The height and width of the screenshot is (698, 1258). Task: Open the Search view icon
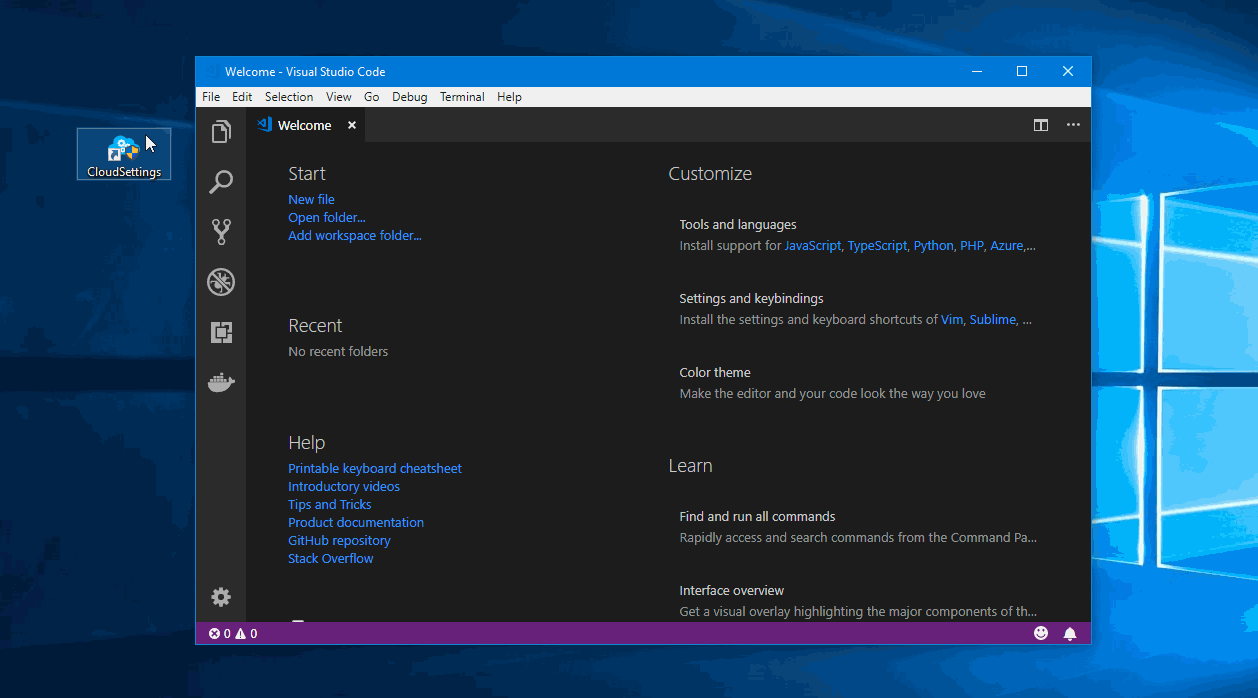pos(221,182)
